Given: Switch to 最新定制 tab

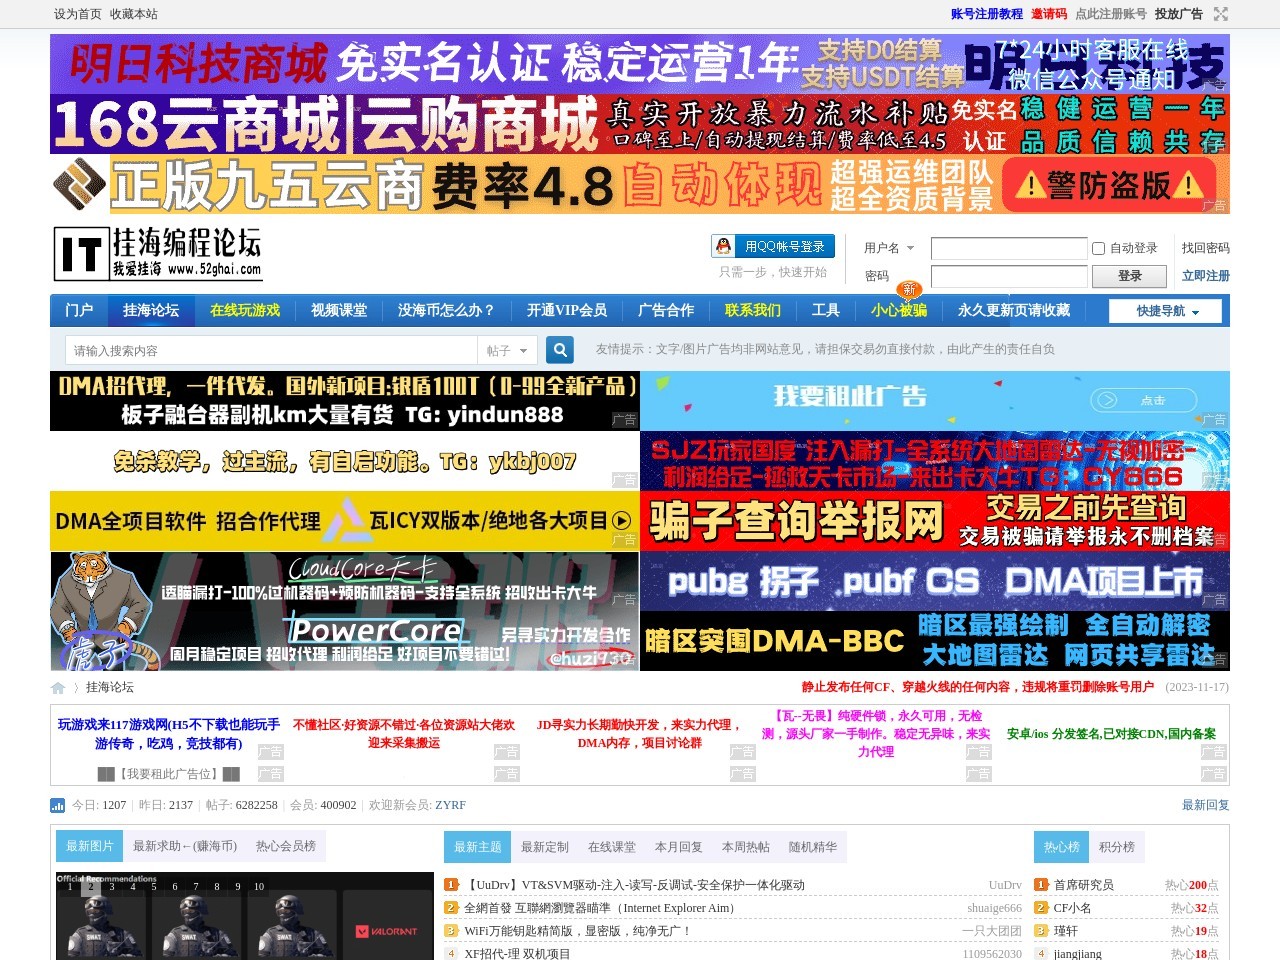Looking at the screenshot, I should pyautogui.click(x=545, y=847).
